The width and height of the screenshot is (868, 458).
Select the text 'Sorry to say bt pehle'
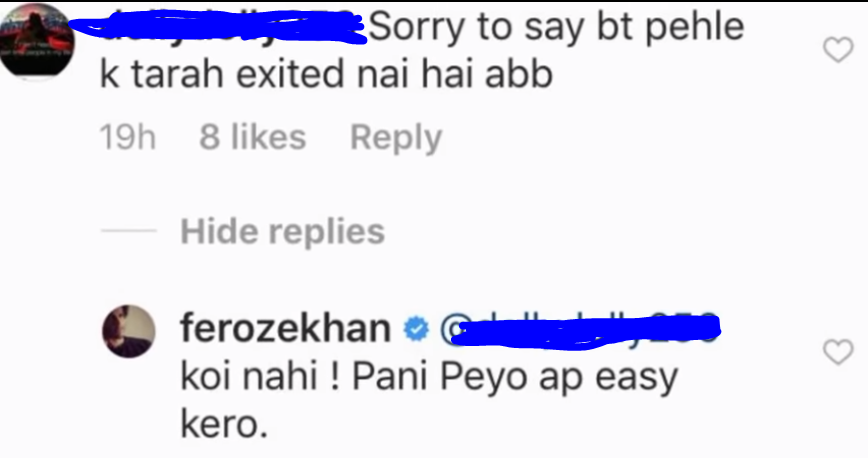click(x=556, y=28)
